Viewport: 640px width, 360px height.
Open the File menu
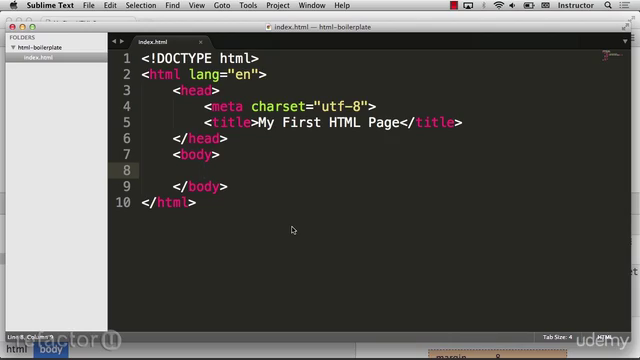pos(89,5)
